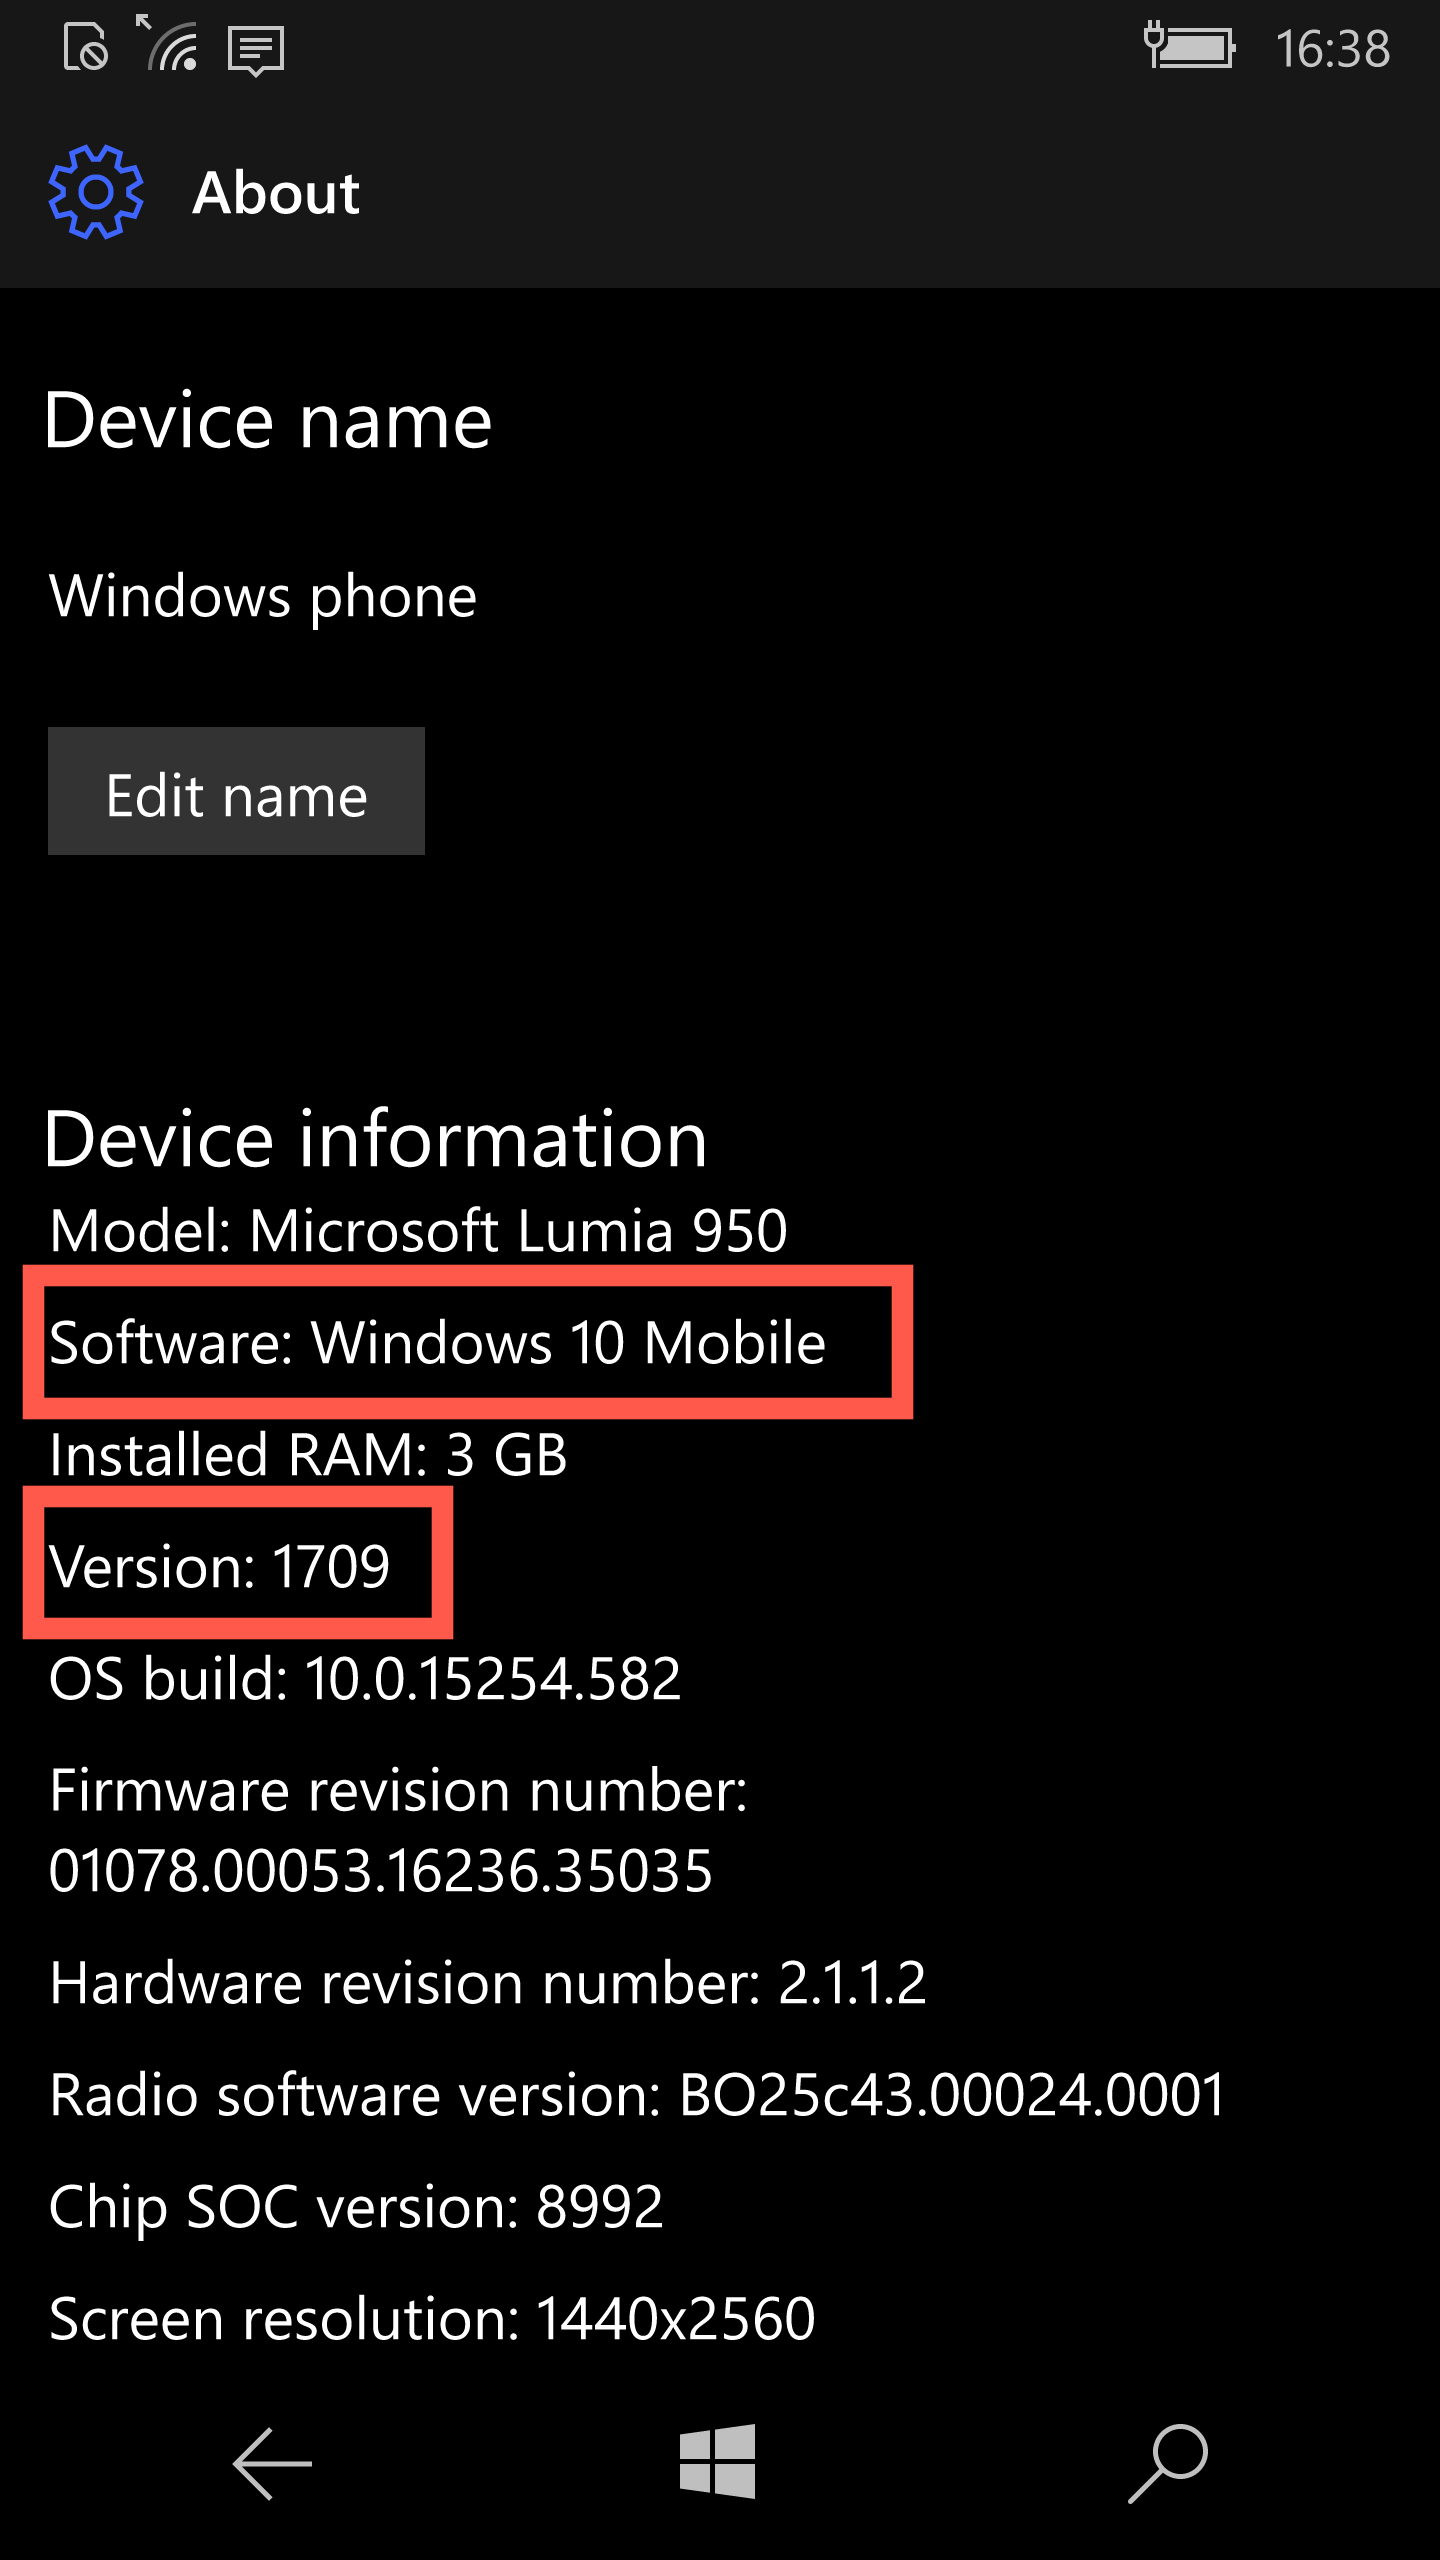Tap the Software: Windows 10 Mobile line
Image resolution: width=1440 pixels, height=2560 pixels.
tap(437, 1342)
